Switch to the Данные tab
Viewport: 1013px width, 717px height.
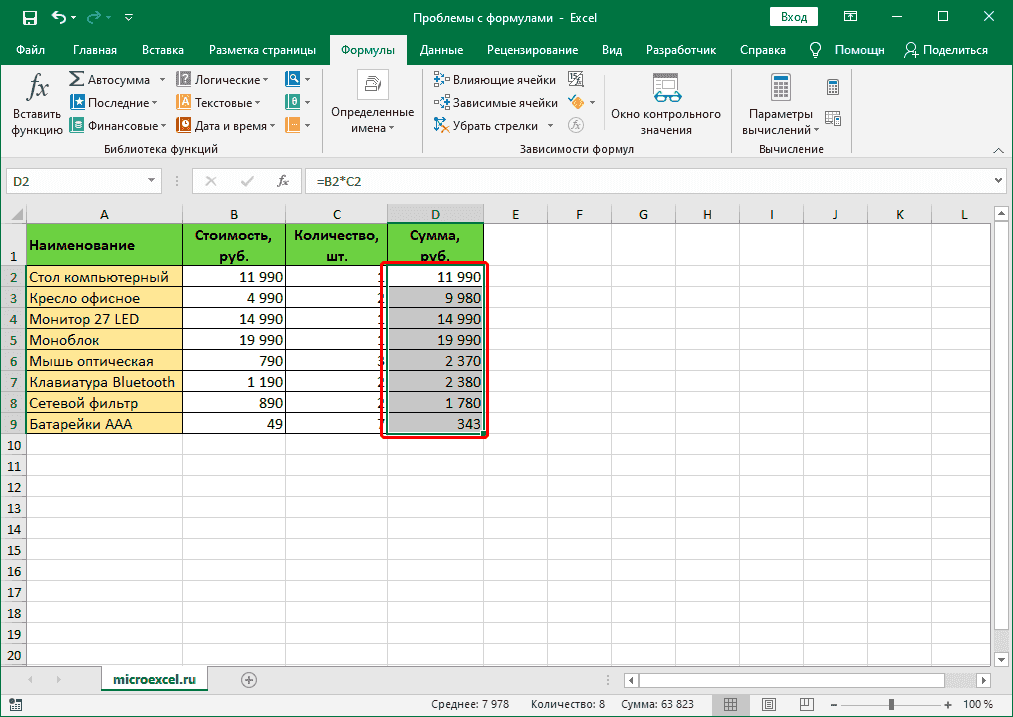440,50
